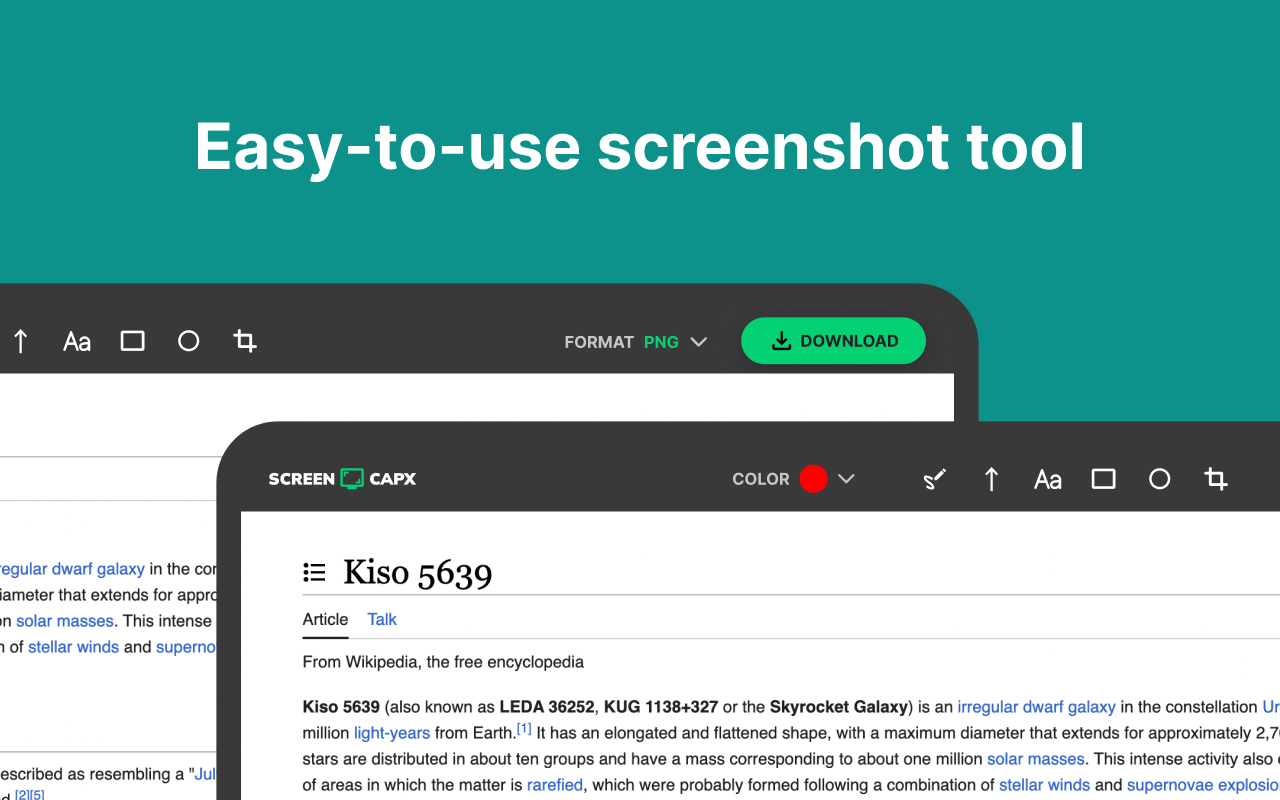Switch to the Talk tab

click(382, 620)
